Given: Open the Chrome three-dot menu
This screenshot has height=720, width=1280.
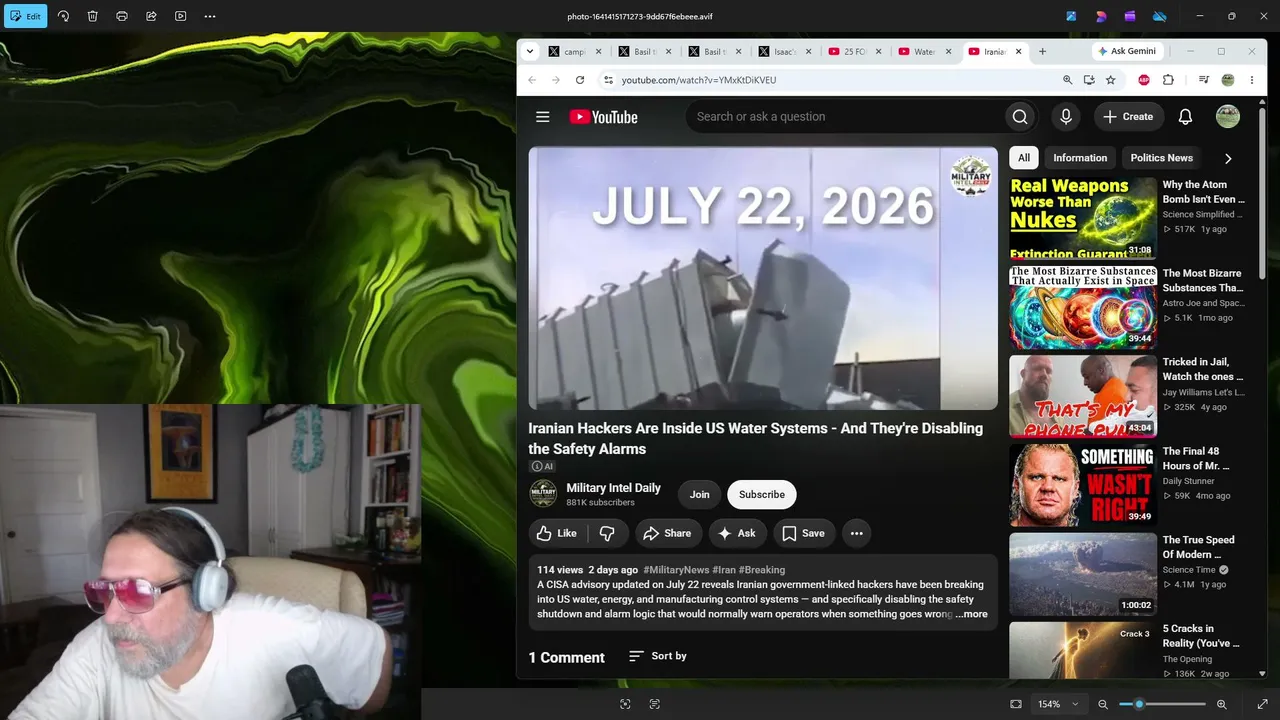Looking at the screenshot, I should 1252,80.
